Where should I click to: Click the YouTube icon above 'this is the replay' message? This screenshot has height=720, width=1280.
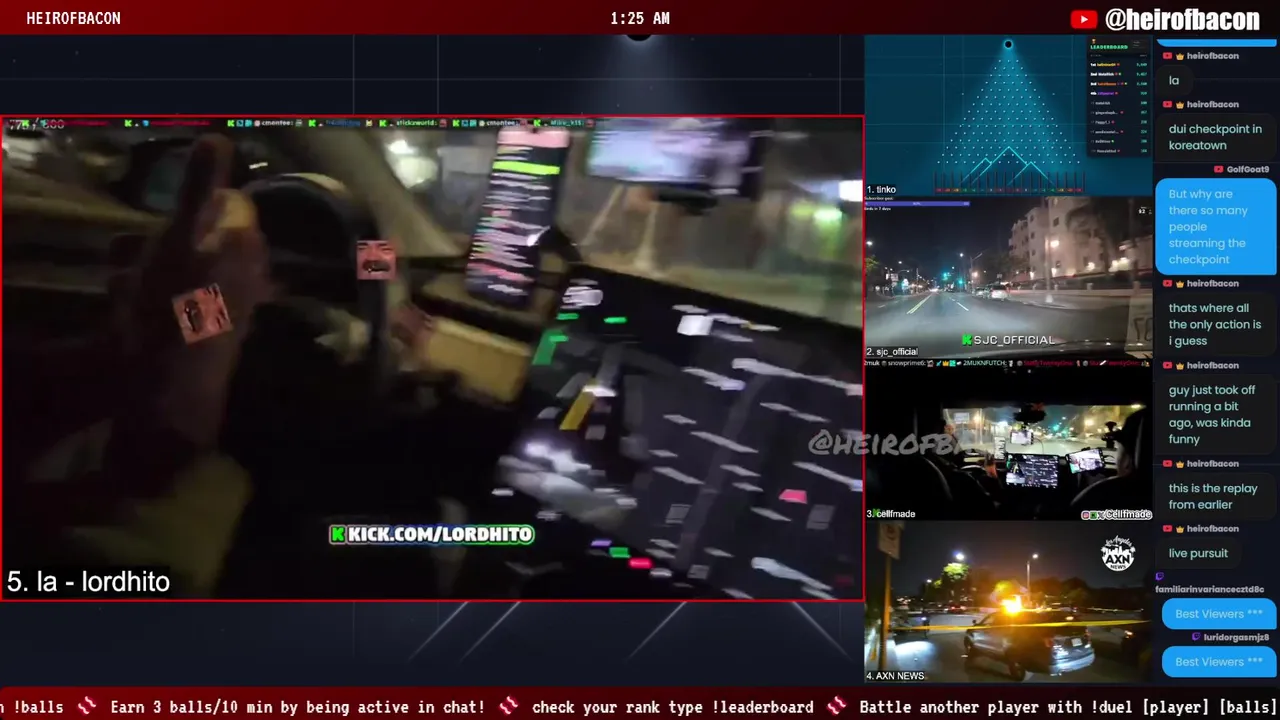click(x=1168, y=464)
